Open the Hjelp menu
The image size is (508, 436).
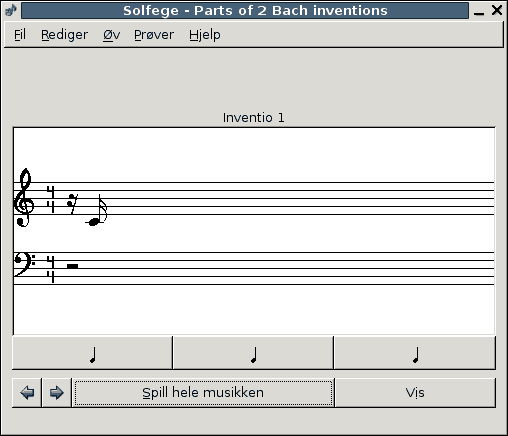click(205, 35)
